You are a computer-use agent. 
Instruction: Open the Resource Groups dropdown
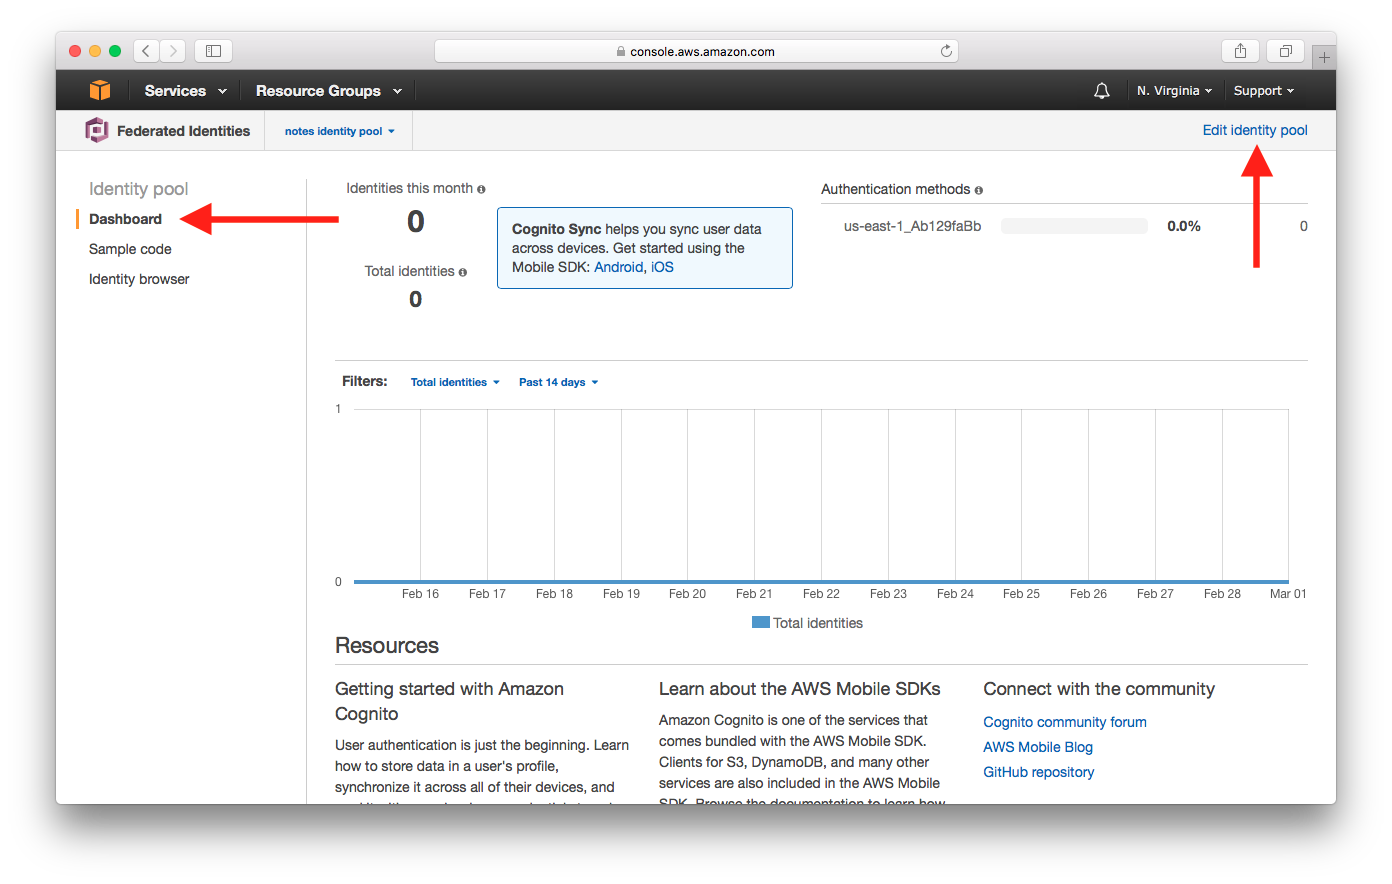329,91
